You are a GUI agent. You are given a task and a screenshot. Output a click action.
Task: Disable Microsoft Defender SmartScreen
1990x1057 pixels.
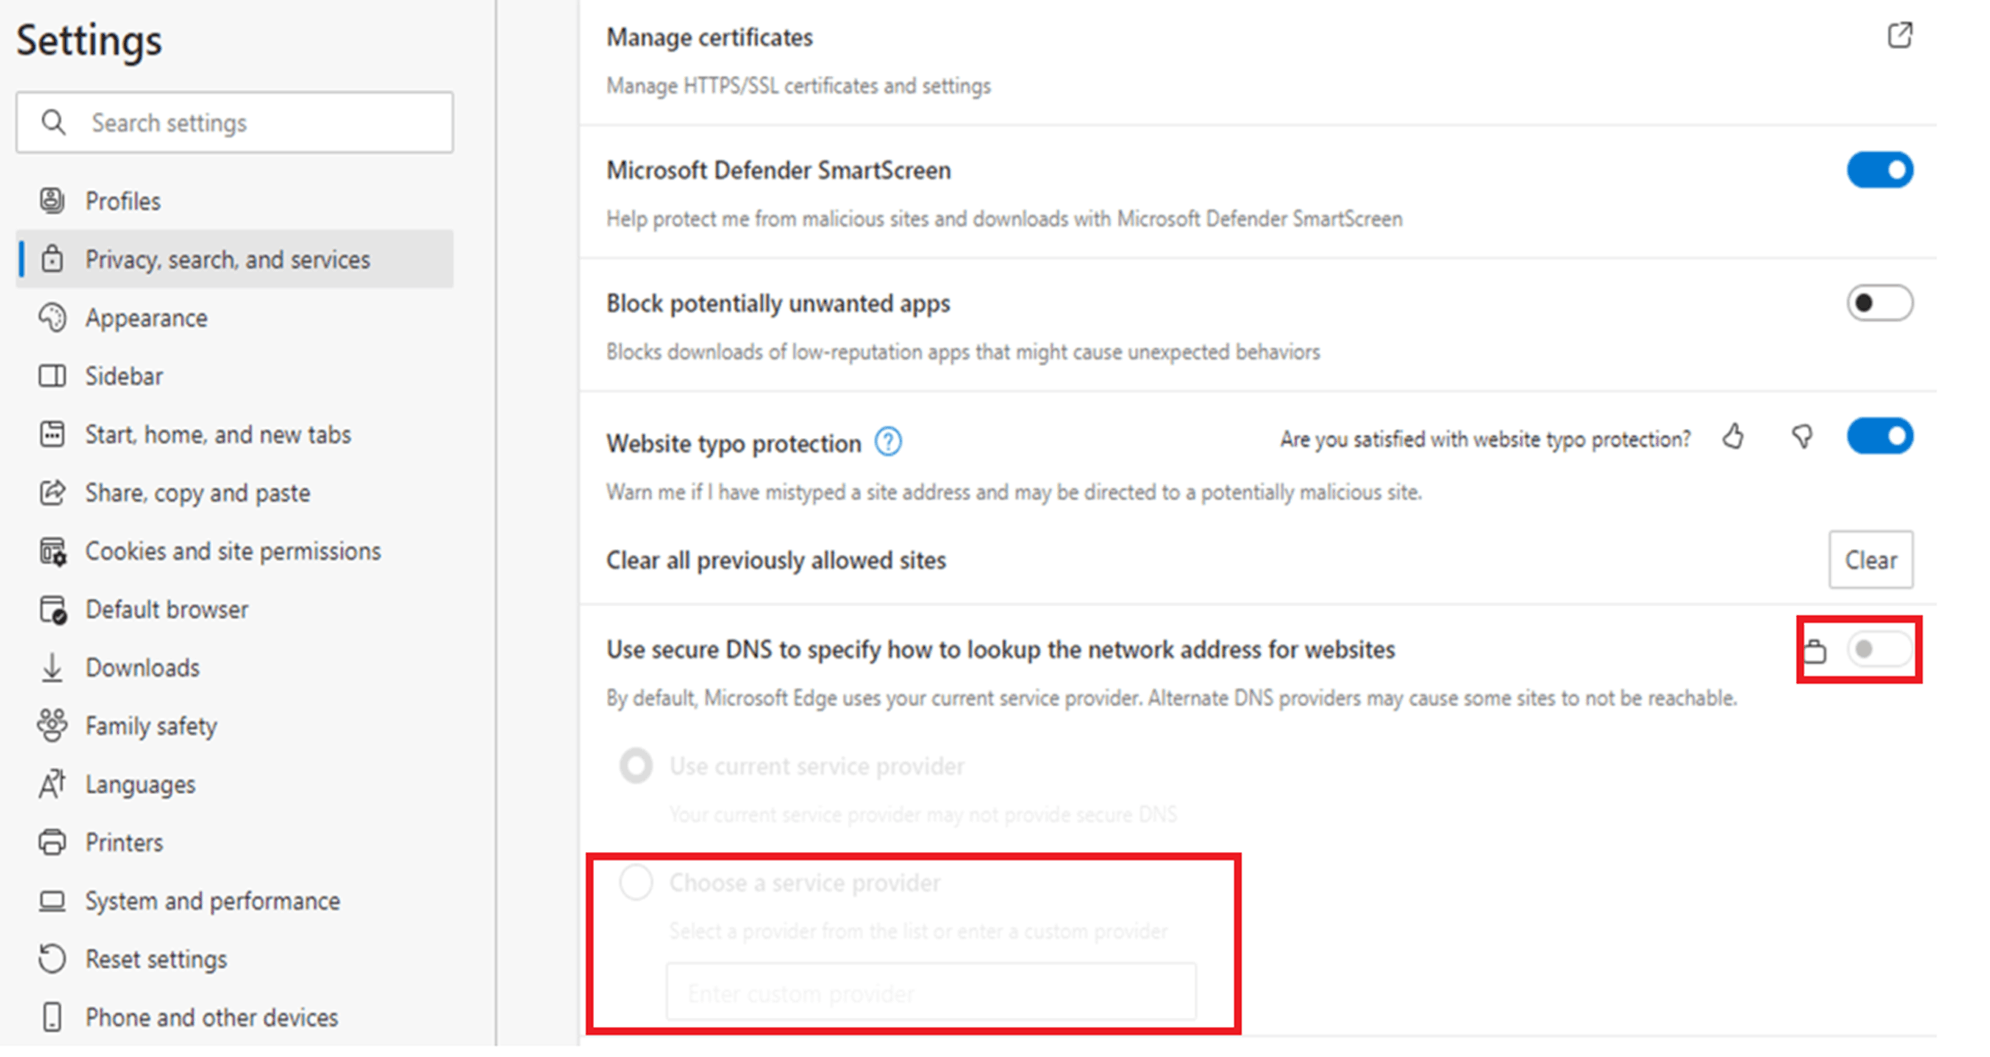click(1880, 170)
